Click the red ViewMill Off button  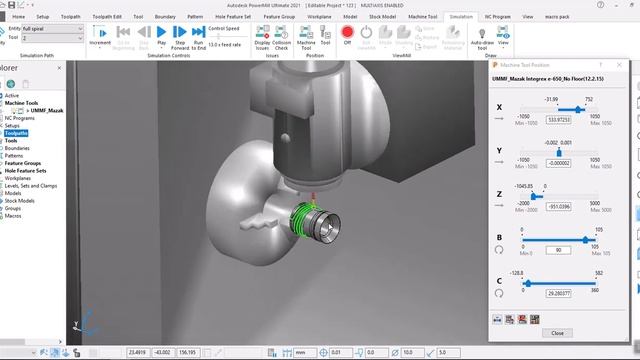point(347,32)
